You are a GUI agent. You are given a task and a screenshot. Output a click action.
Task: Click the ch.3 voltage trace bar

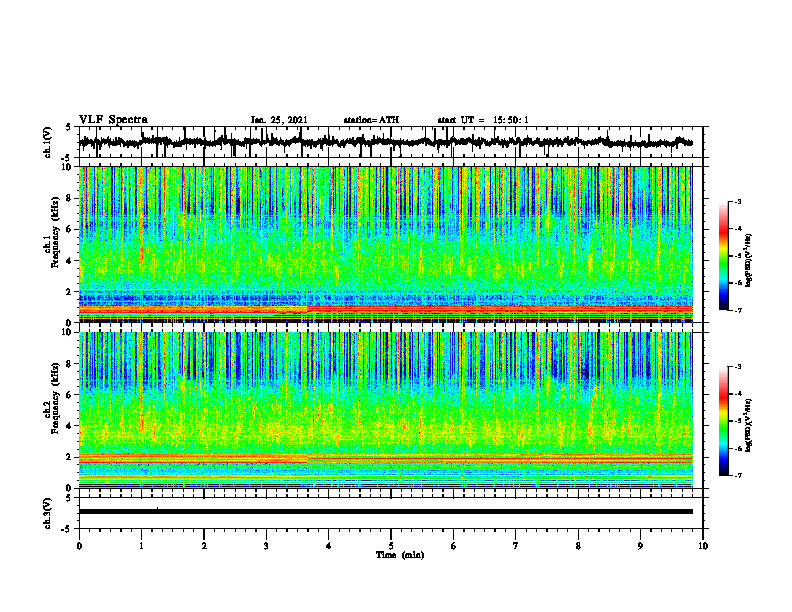point(385,512)
